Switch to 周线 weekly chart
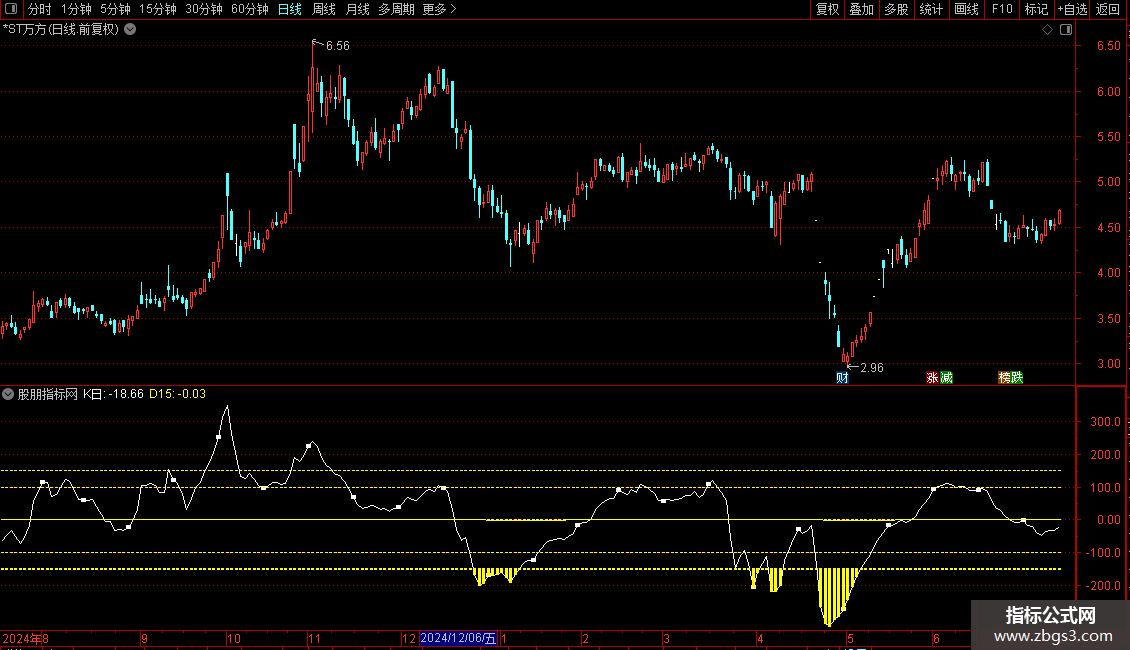 coord(324,9)
